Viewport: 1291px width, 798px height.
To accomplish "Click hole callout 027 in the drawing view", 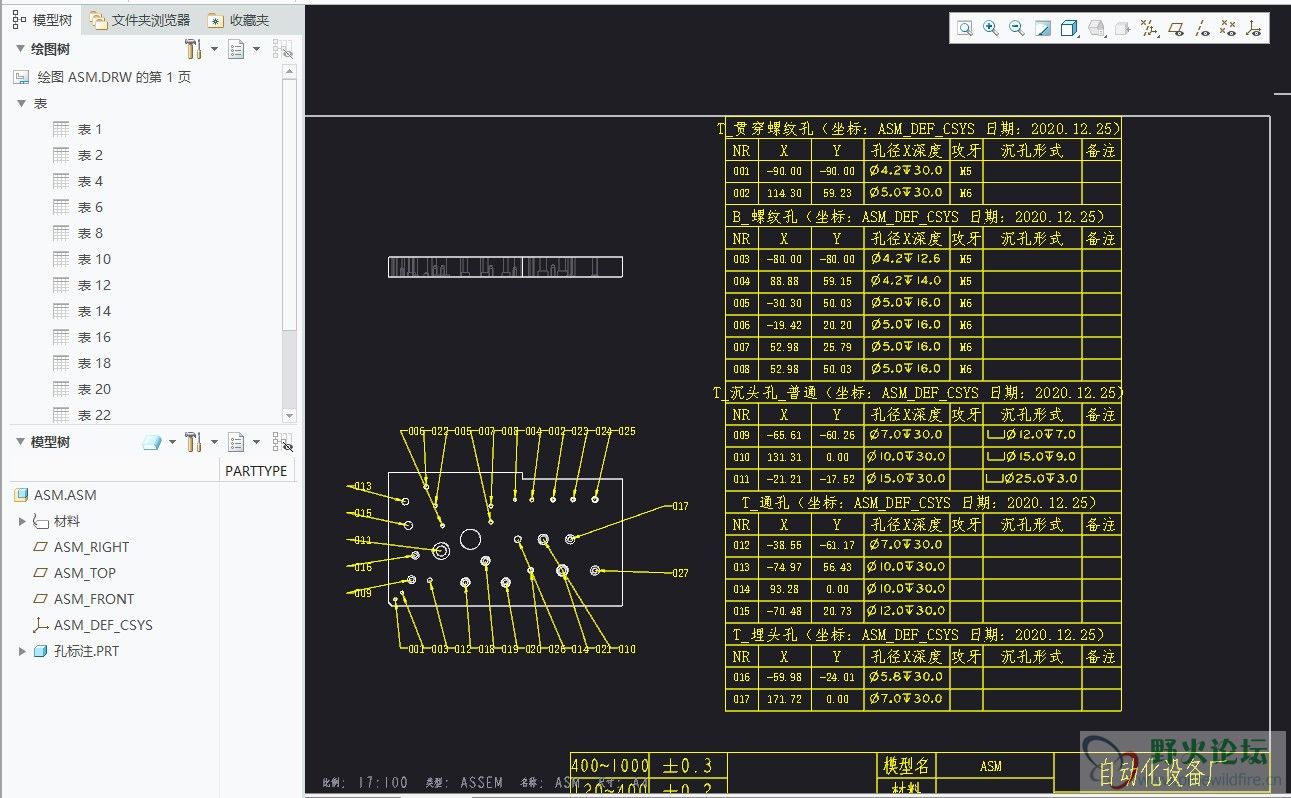I will click(680, 573).
